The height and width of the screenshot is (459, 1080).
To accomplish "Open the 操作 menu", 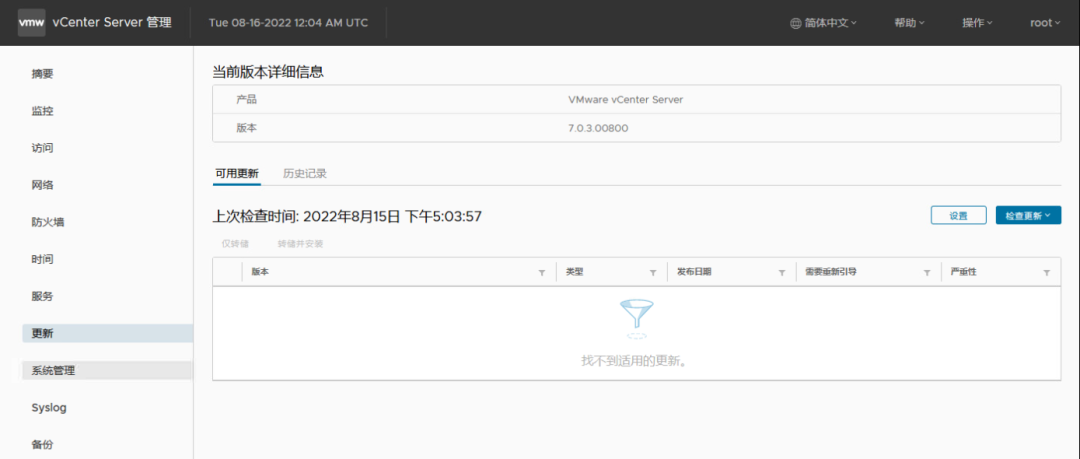I will coord(977,23).
